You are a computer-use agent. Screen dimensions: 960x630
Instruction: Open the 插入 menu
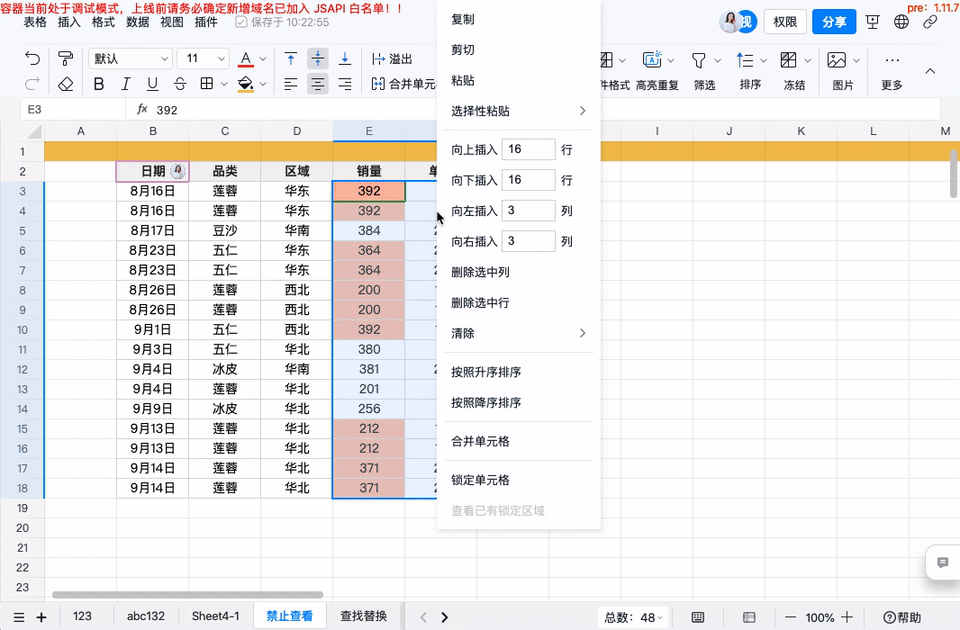click(67, 22)
